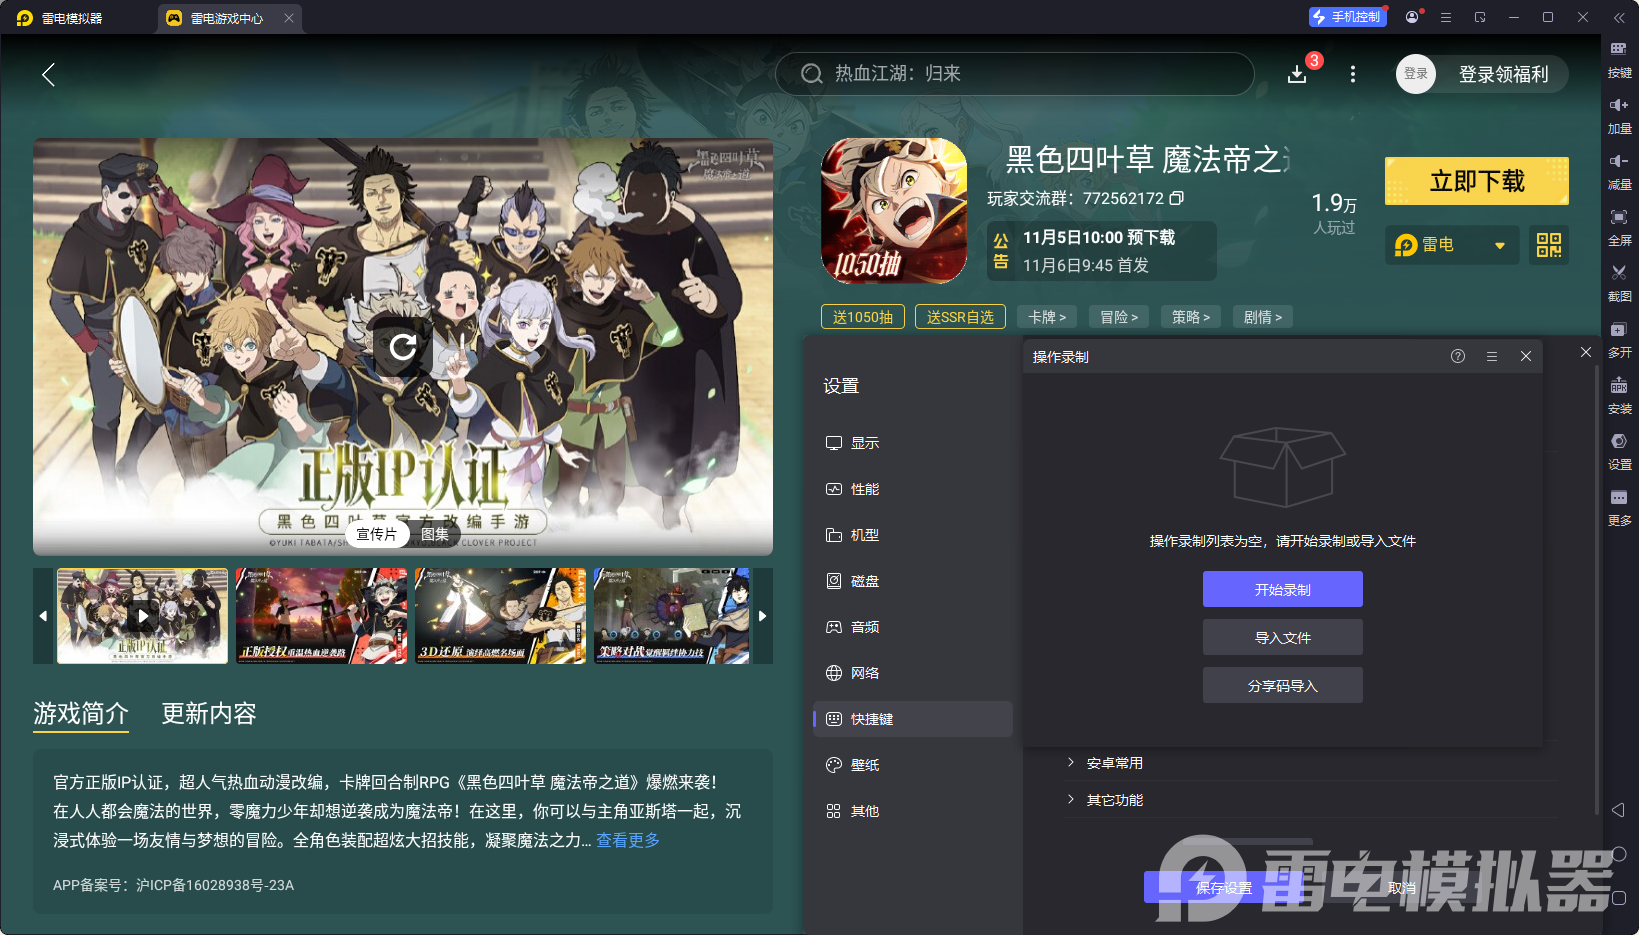Switch to the 更新内容 tab
The width and height of the screenshot is (1639, 935).
point(209,714)
